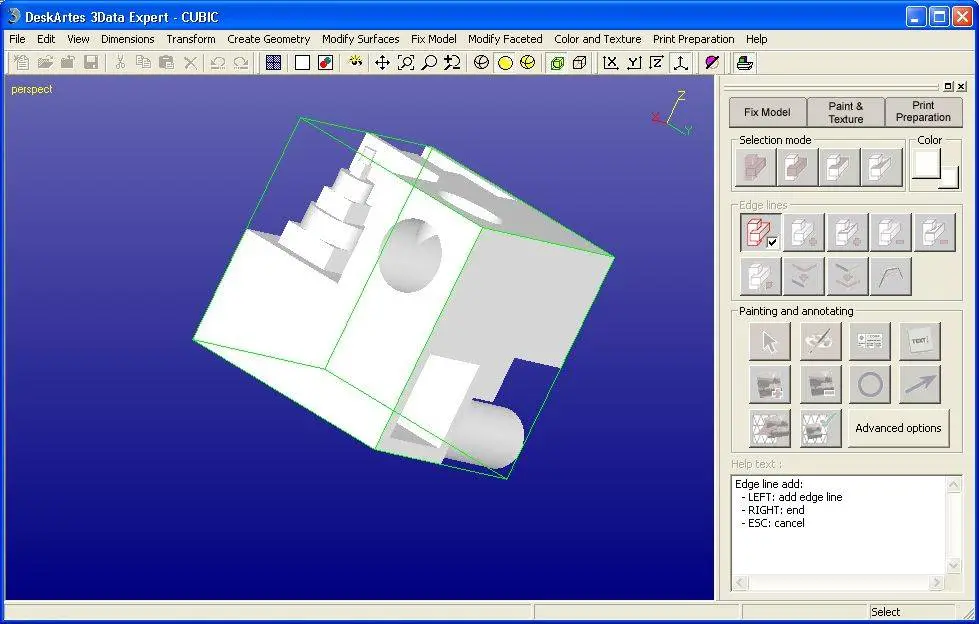Open the Fix Model menu bar item
The image size is (979, 624).
(433, 39)
